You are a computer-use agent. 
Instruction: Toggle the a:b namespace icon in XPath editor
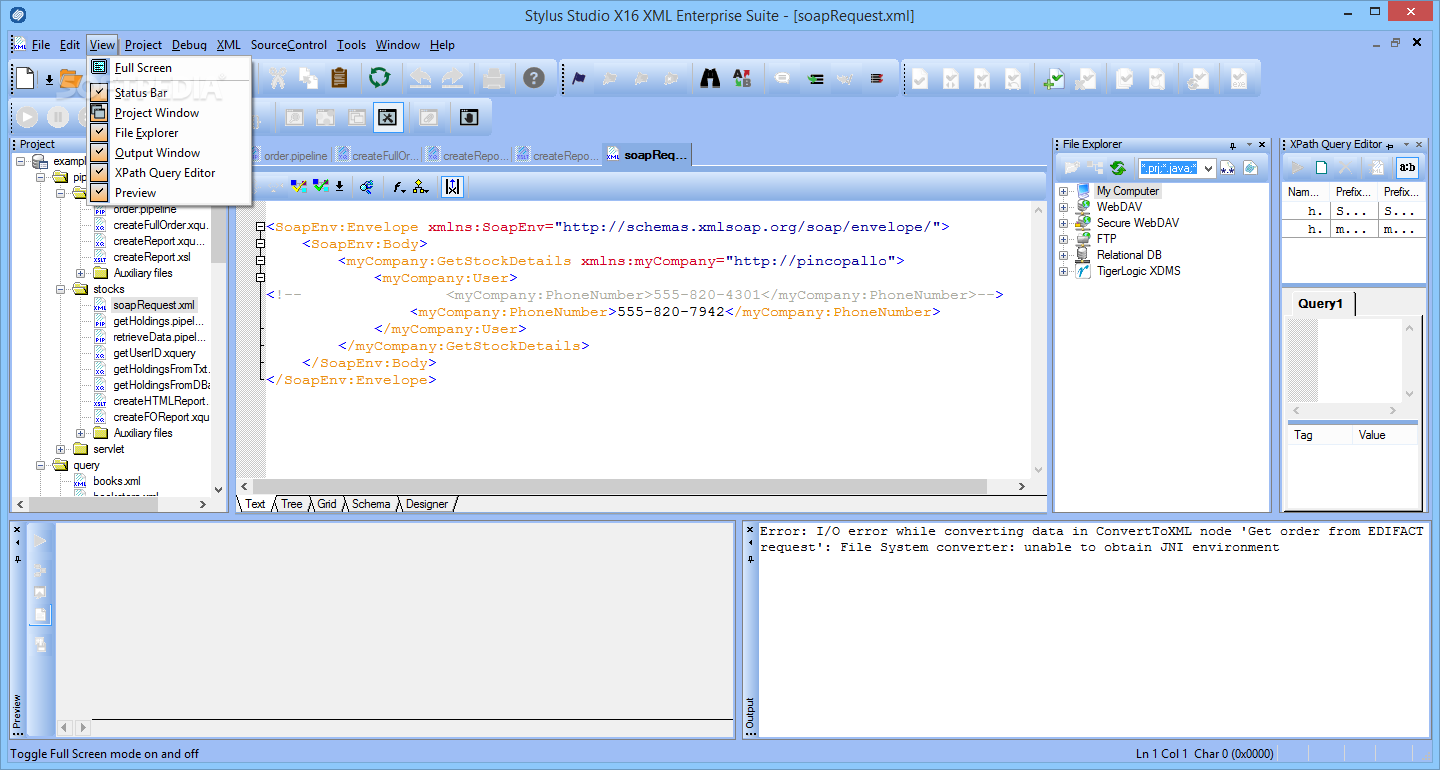pos(1407,168)
